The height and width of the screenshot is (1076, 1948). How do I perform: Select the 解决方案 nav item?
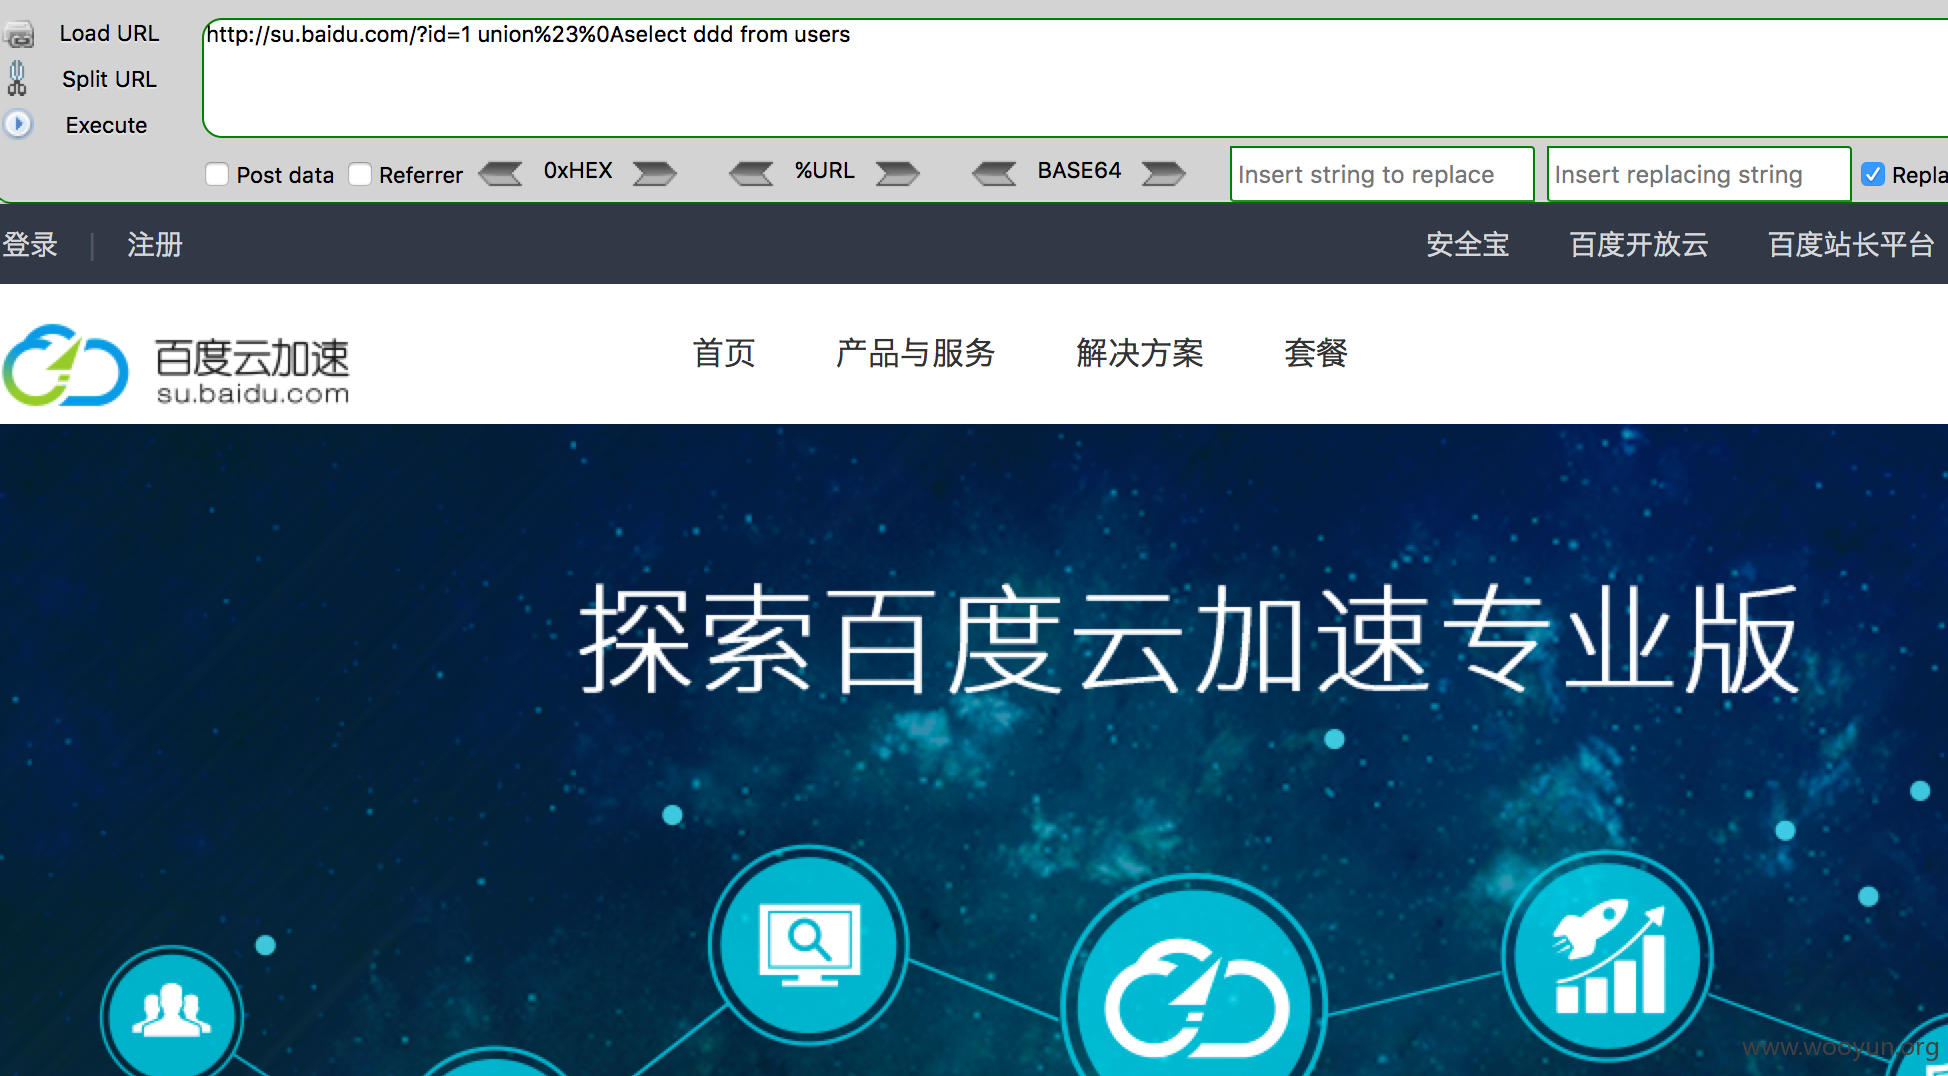pyautogui.click(x=1140, y=353)
